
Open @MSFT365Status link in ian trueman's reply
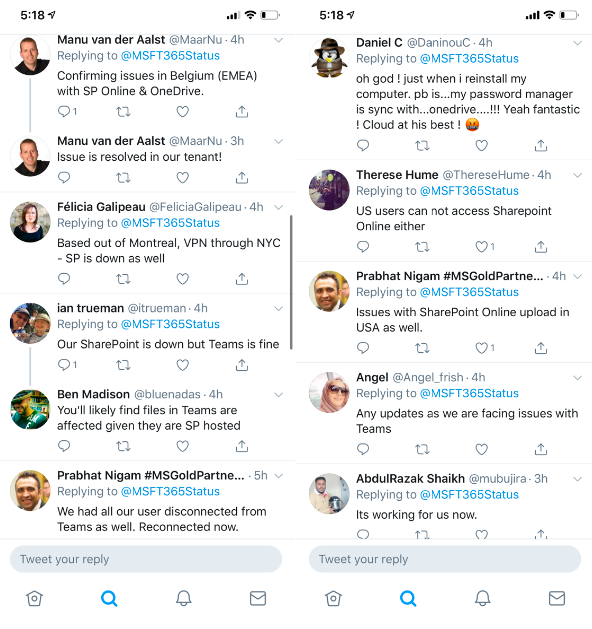click(x=170, y=324)
